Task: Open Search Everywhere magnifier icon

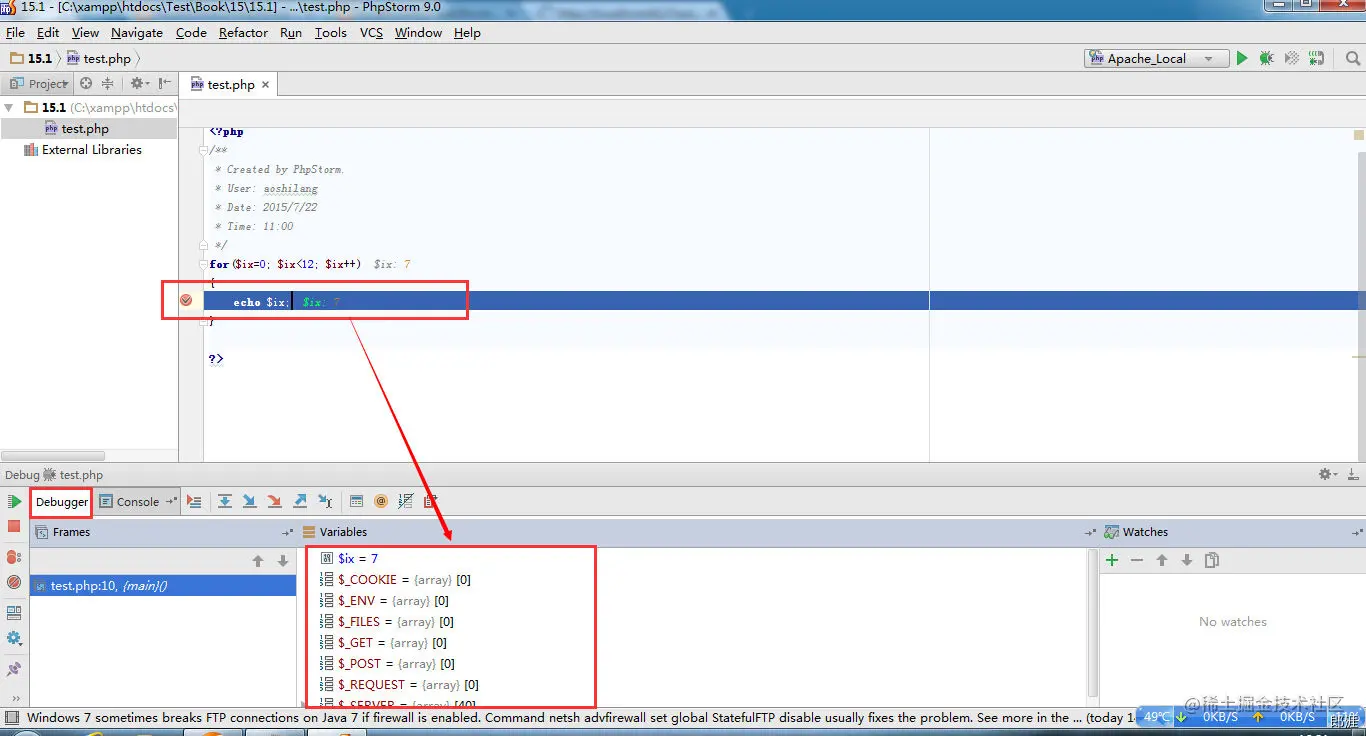Action: tap(1352, 59)
